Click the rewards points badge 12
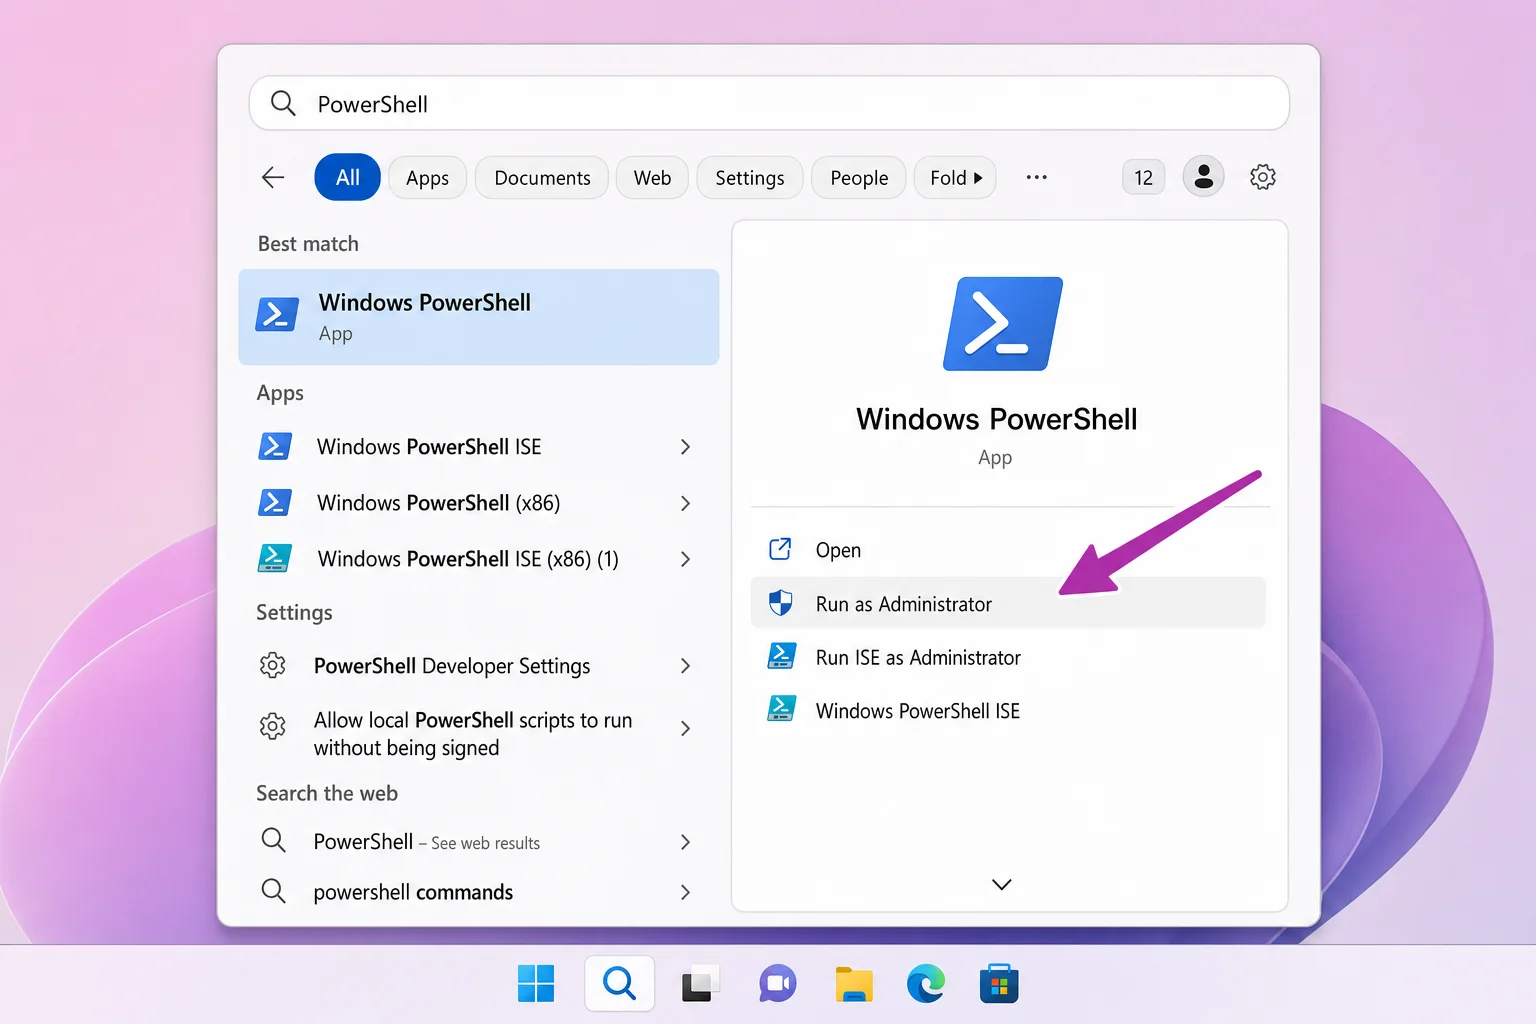Viewport: 1536px width, 1024px height. point(1143,177)
